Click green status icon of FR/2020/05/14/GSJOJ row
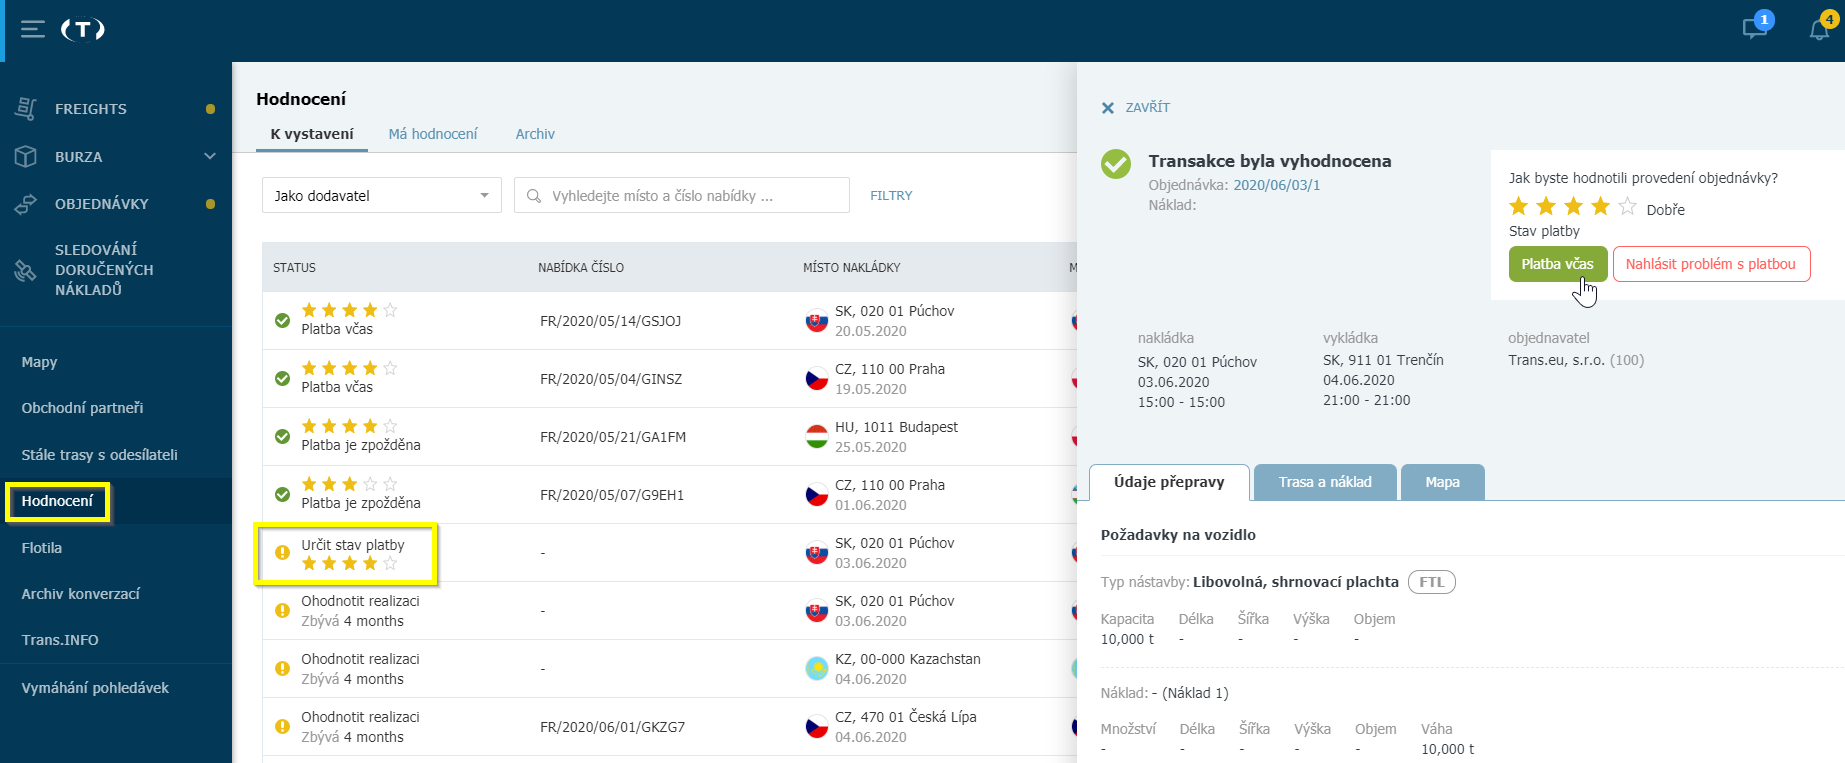This screenshot has height=763, width=1845. [283, 321]
